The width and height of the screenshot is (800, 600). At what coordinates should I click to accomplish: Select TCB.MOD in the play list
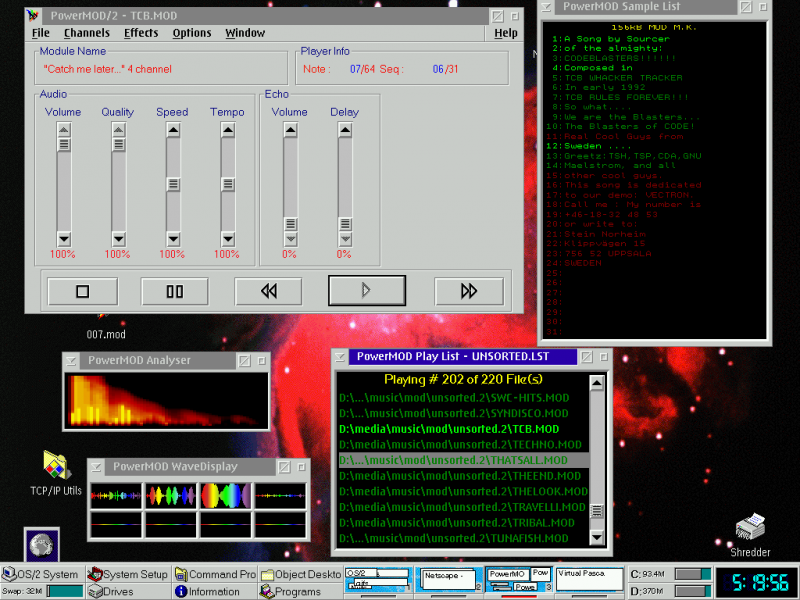coord(463,429)
